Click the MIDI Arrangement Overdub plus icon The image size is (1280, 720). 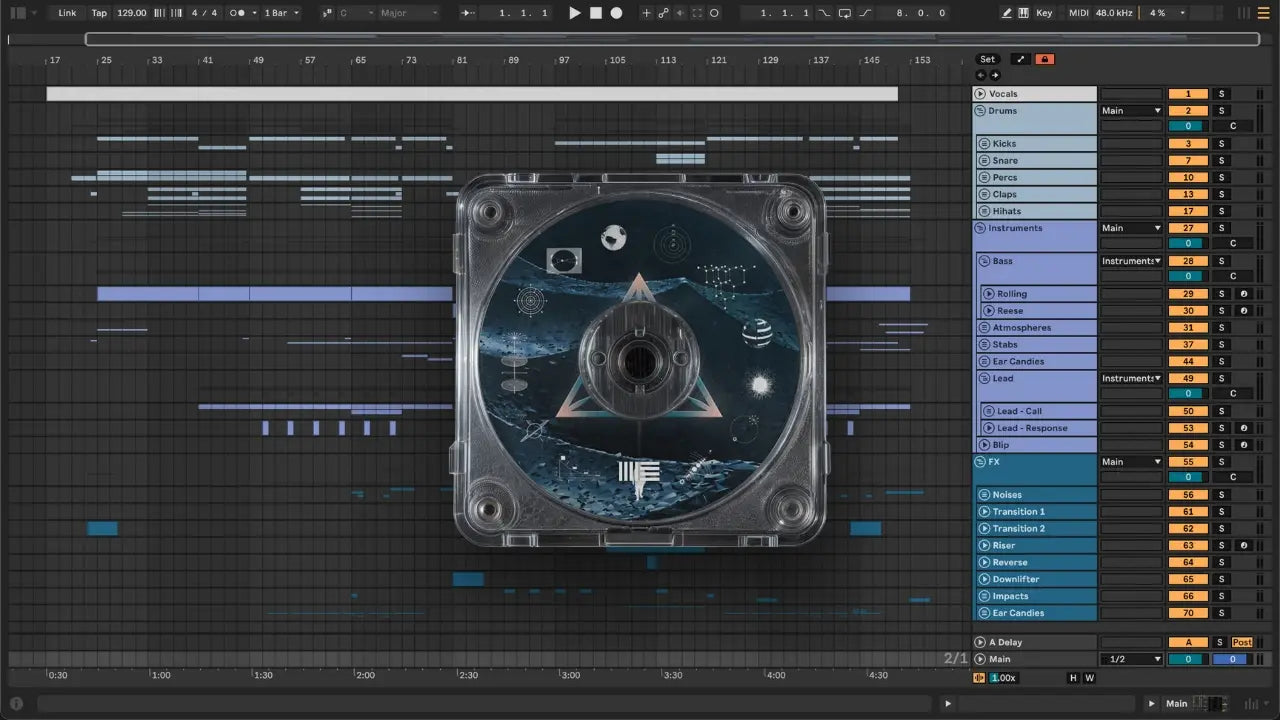coord(646,13)
